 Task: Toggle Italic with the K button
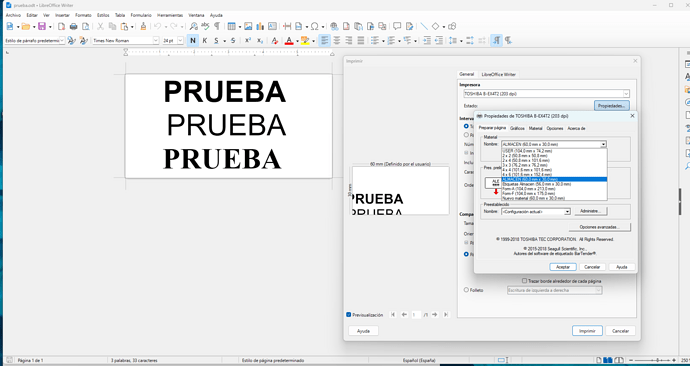click(x=205, y=40)
